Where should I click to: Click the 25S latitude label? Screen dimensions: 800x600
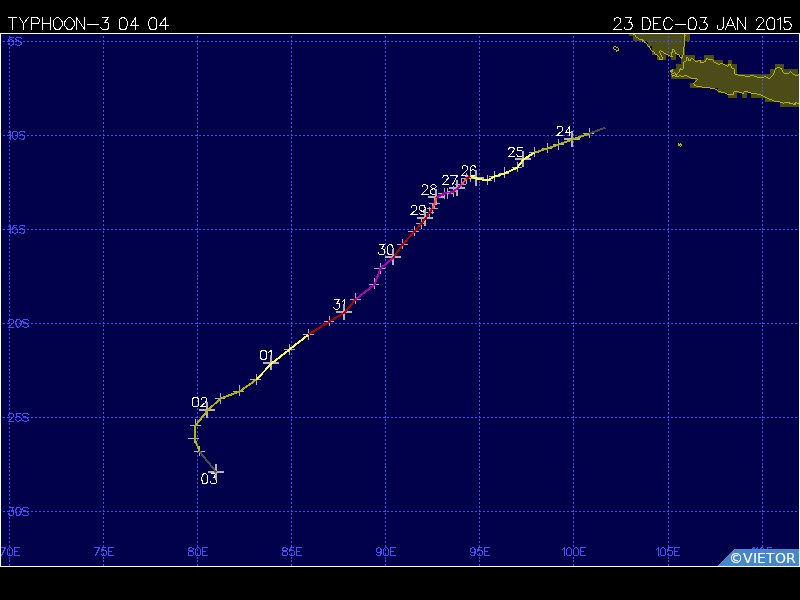(x=18, y=417)
